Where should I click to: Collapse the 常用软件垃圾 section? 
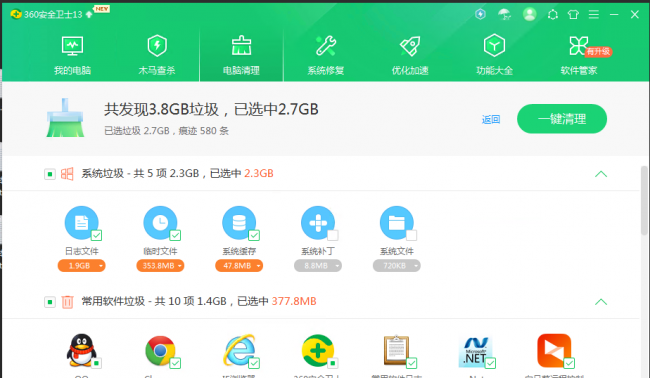click(x=601, y=302)
